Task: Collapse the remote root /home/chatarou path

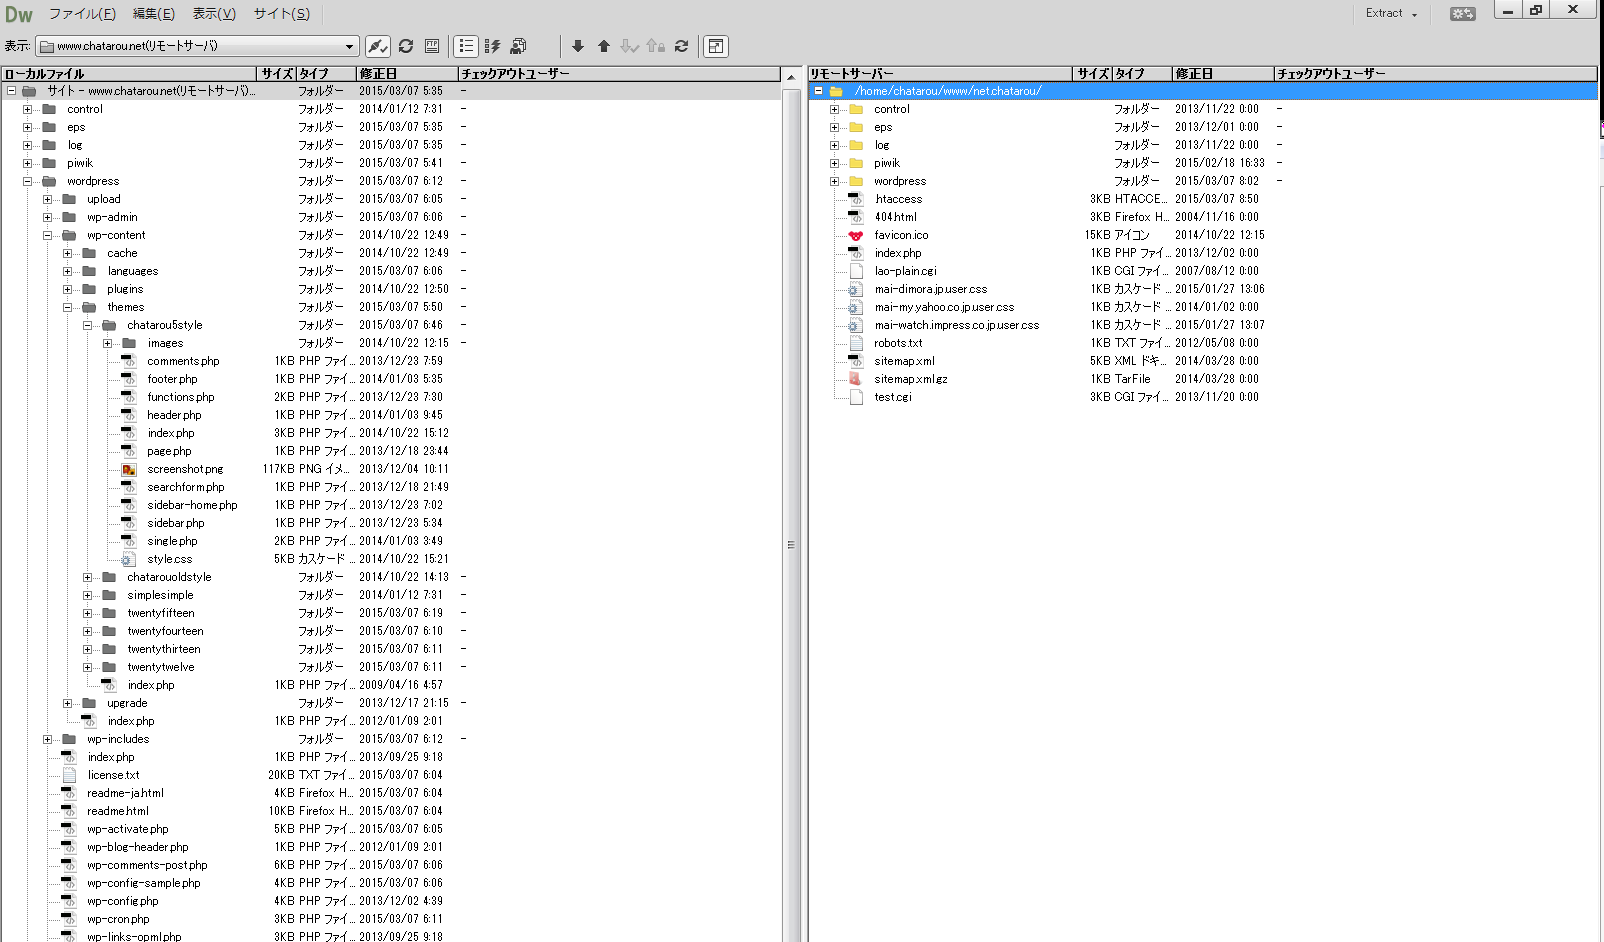Action: coord(818,91)
